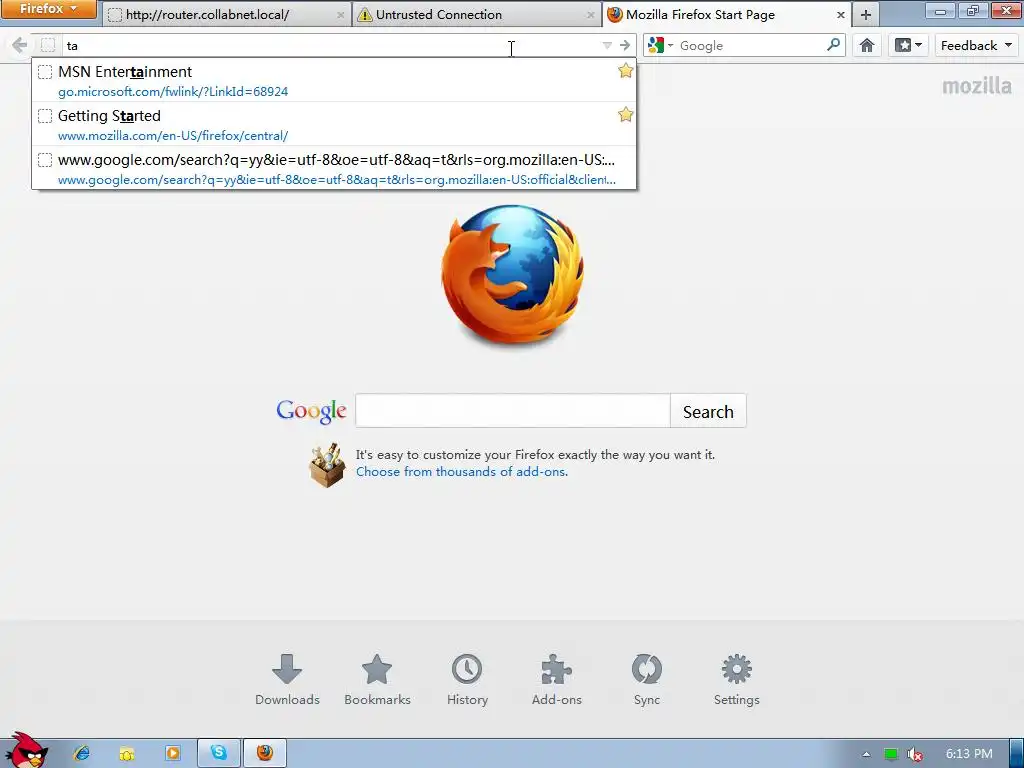Click the muted volume tray icon
The width and height of the screenshot is (1024, 768).
pyautogui.click(x=915, y=754)
